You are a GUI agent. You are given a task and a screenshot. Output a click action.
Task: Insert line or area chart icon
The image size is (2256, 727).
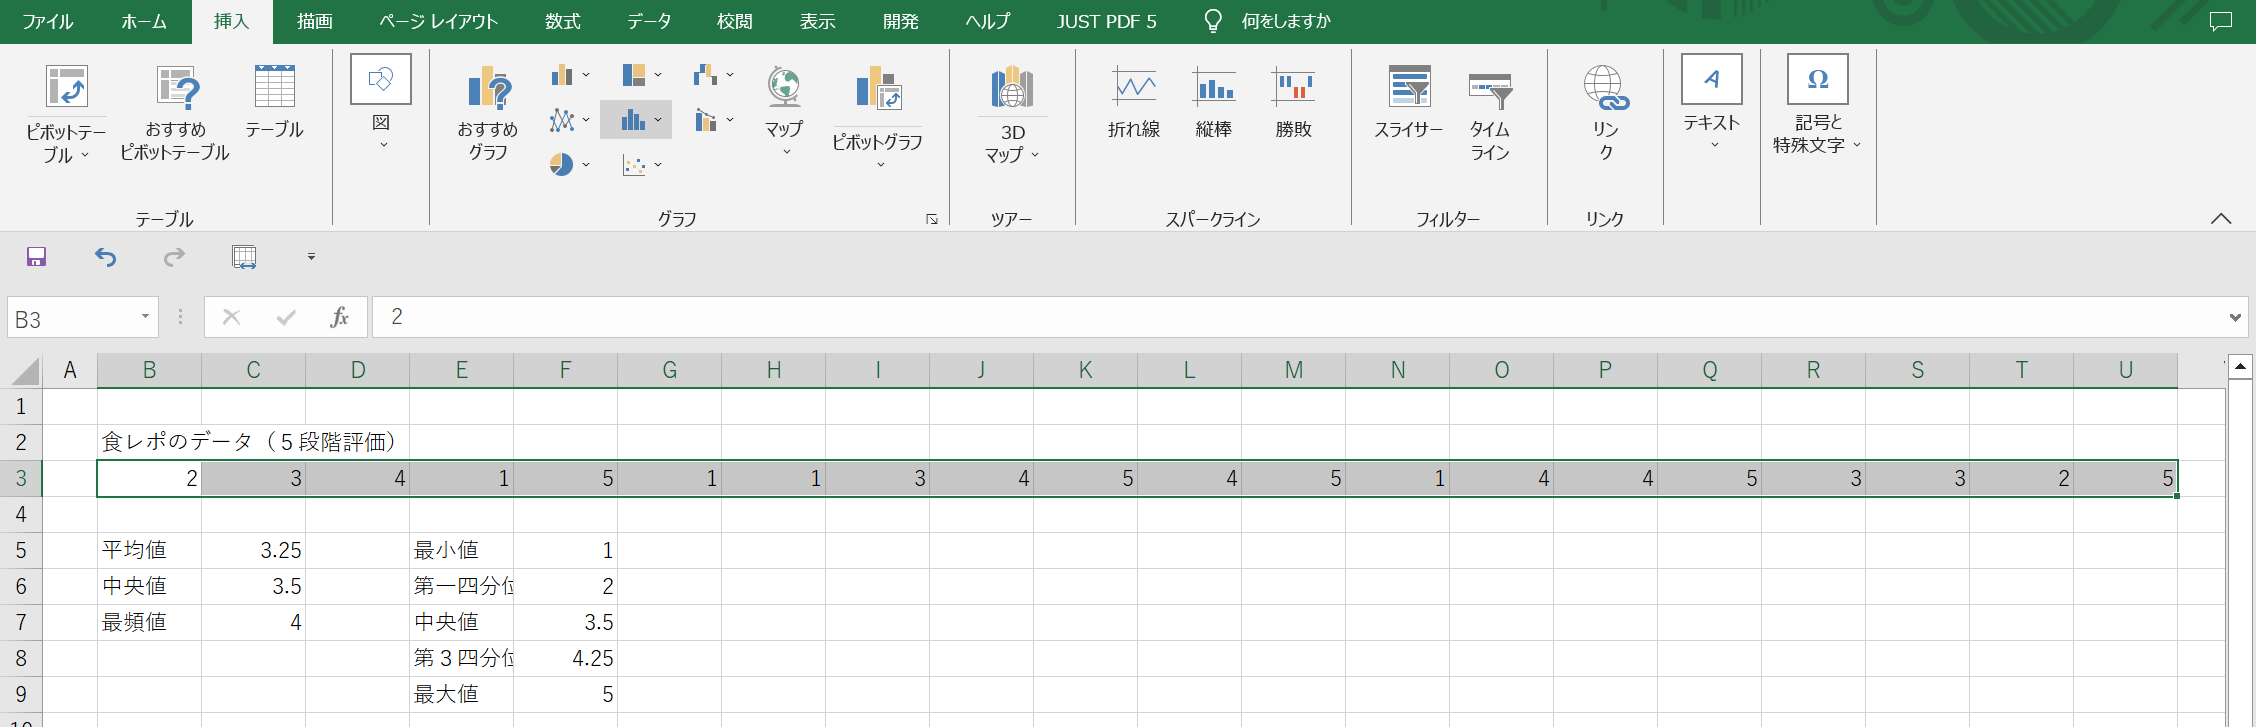click(562, 120)
